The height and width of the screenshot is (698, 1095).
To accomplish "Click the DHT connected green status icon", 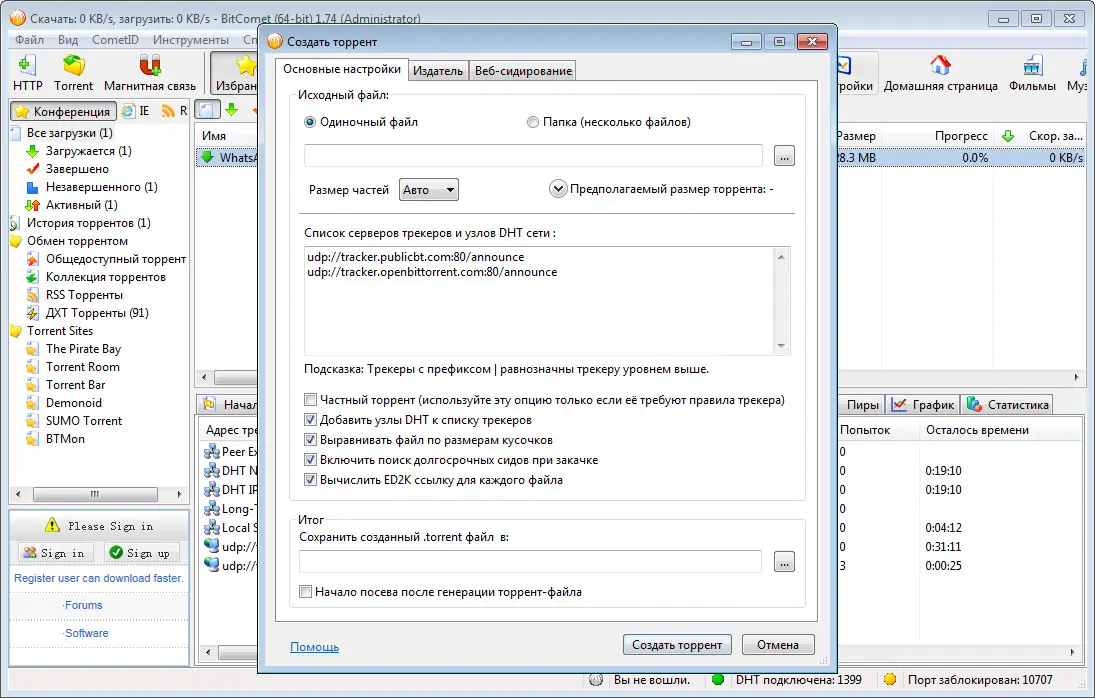I will pos(717,679).
